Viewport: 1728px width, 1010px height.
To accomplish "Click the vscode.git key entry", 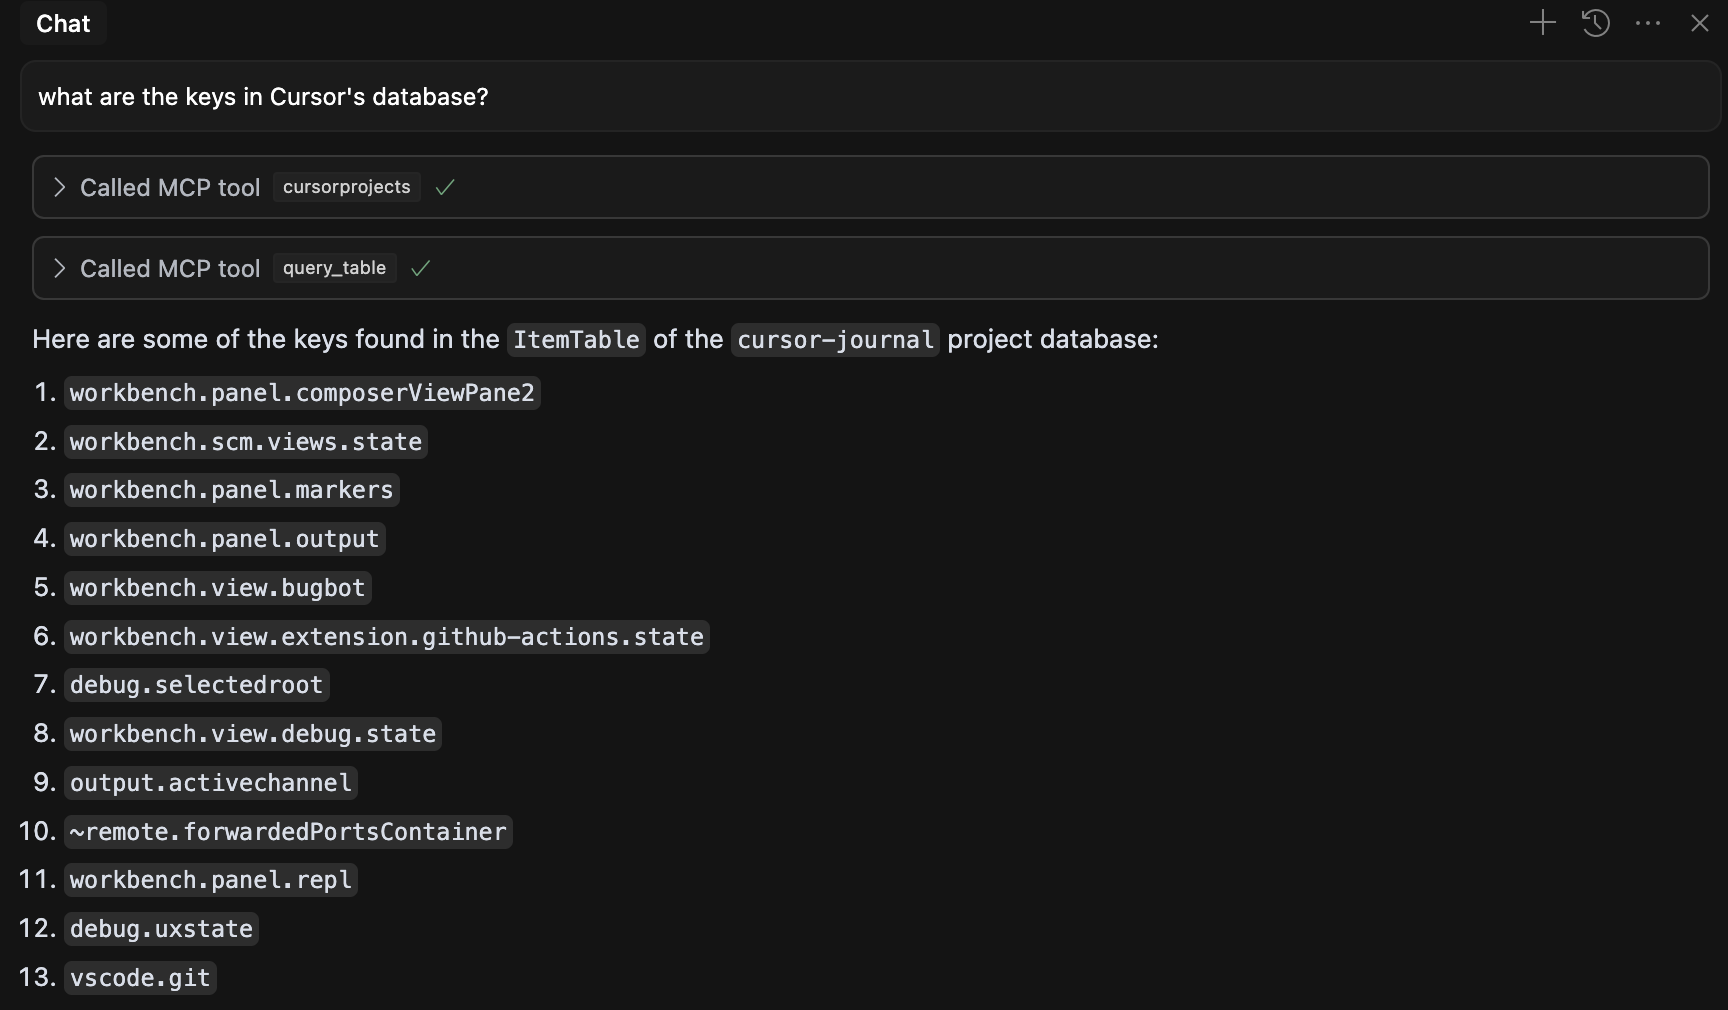I will click(140, 978).
